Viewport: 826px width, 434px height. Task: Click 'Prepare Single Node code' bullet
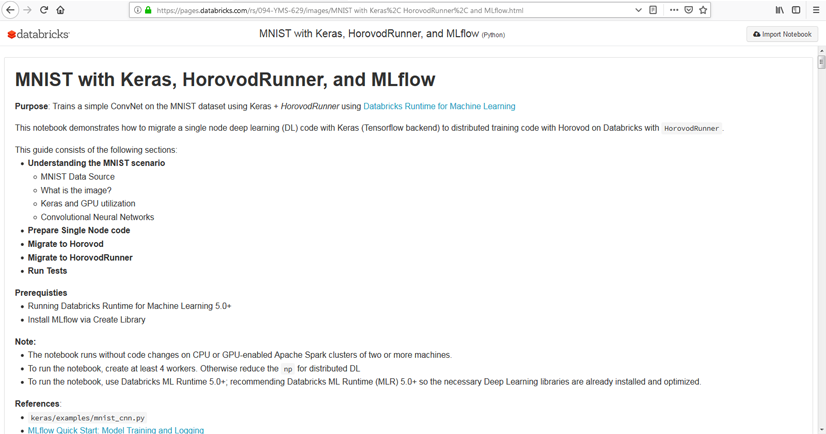click(79, 231)
